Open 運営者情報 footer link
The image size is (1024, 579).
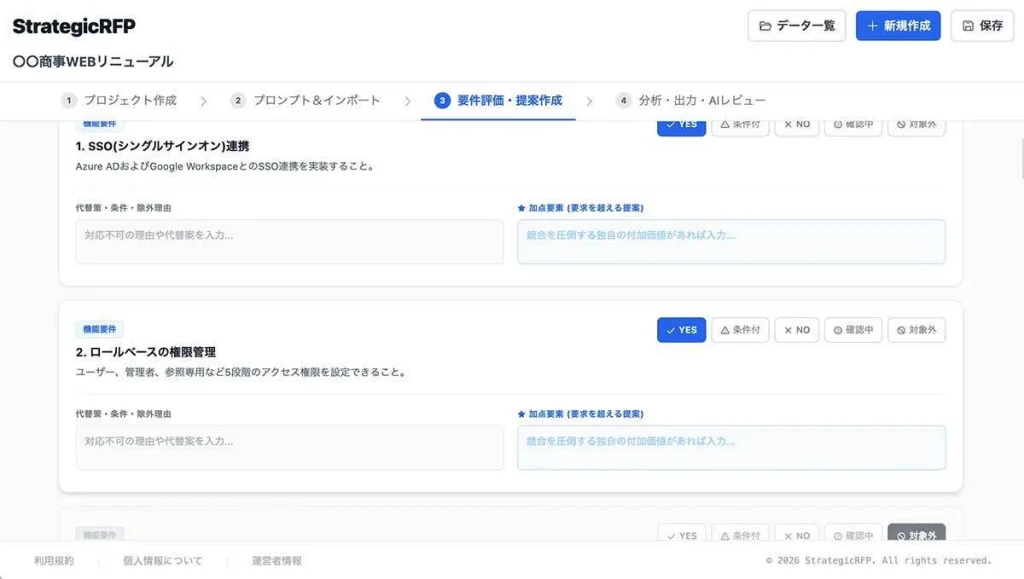pyautogui.click(x=277, y=561)
